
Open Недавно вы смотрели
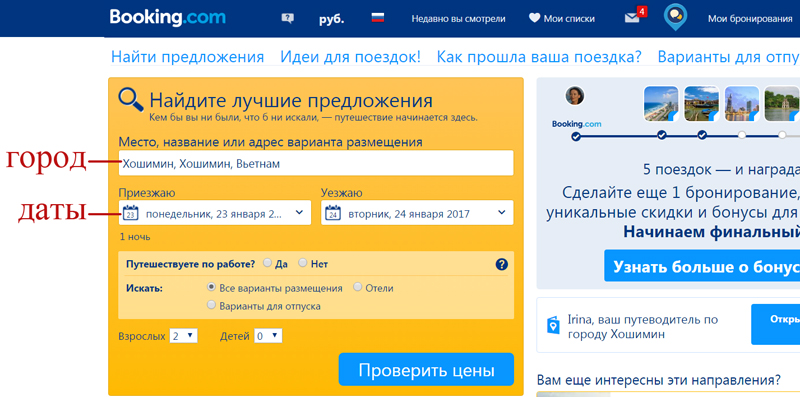[458, 19]
